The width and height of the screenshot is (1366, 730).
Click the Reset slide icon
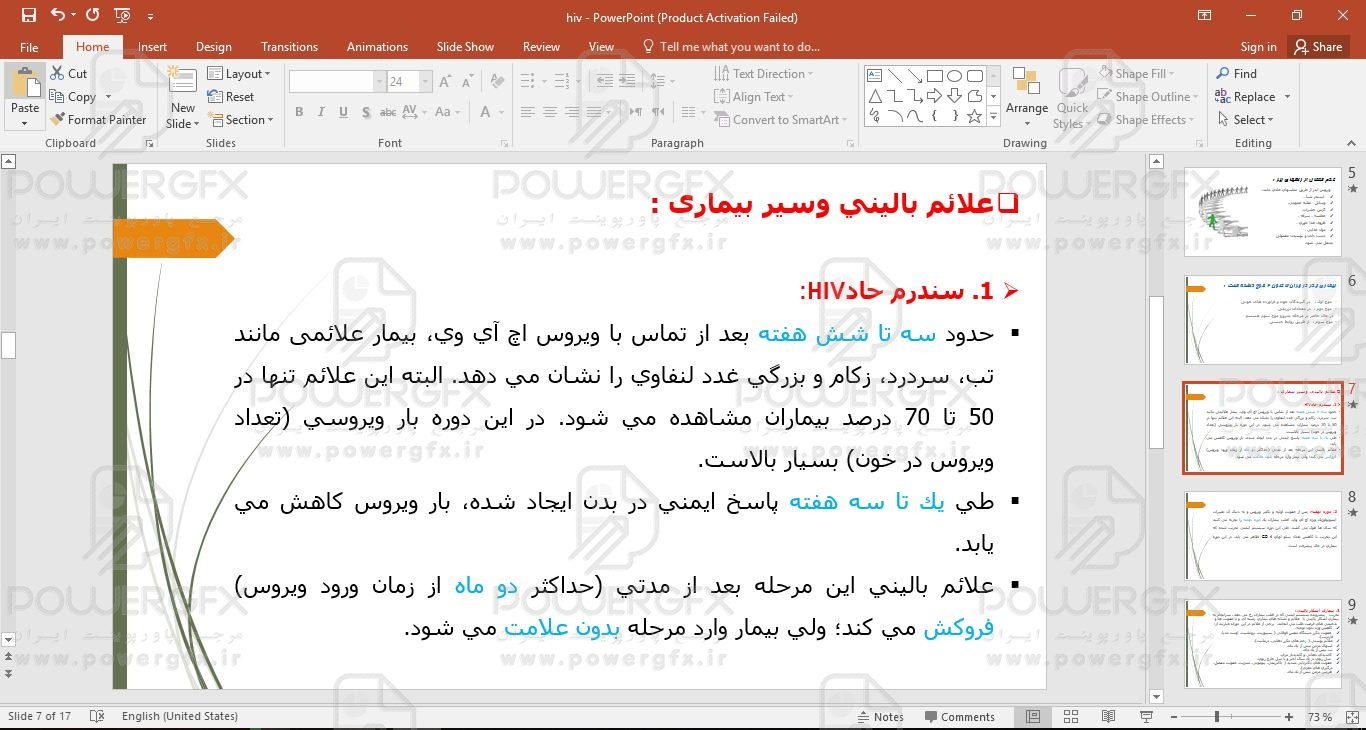216,97
